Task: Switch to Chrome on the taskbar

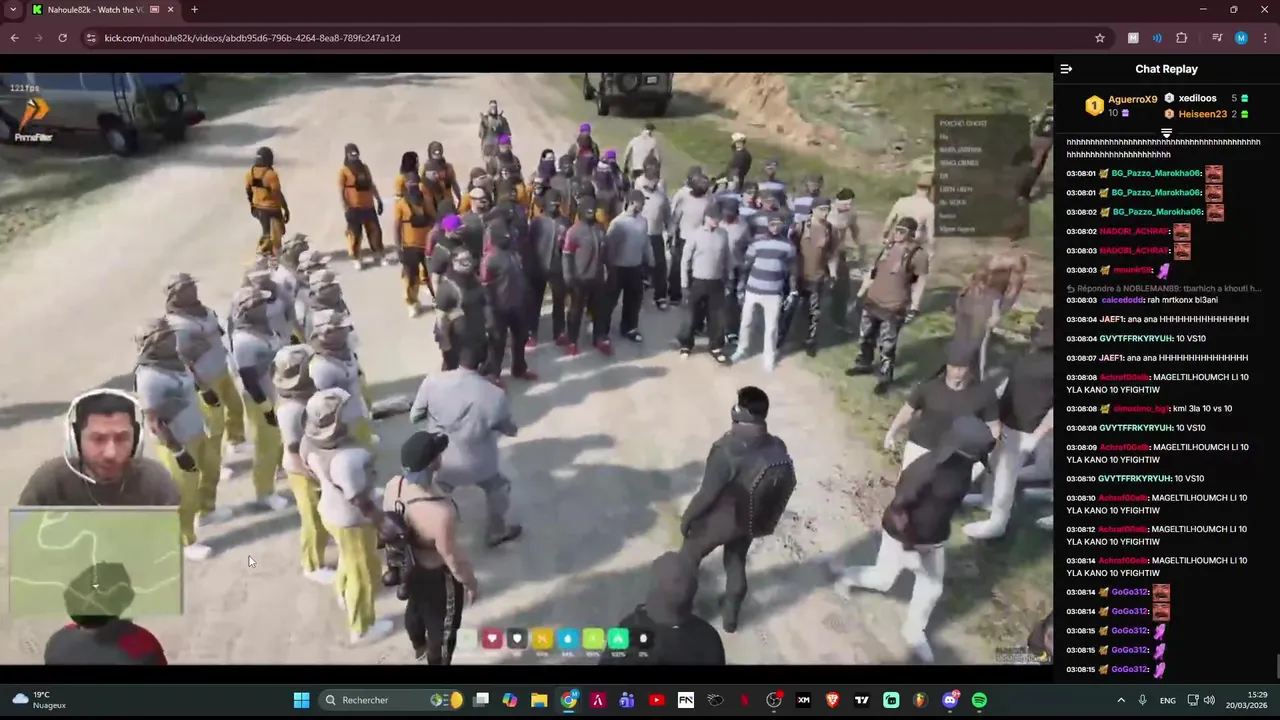Action: point(568,700)
